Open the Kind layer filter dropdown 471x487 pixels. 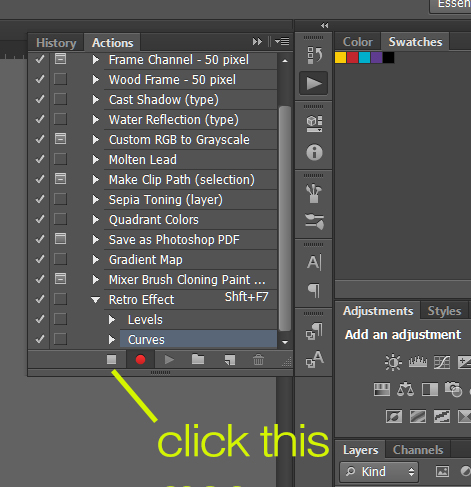point(379,471)
